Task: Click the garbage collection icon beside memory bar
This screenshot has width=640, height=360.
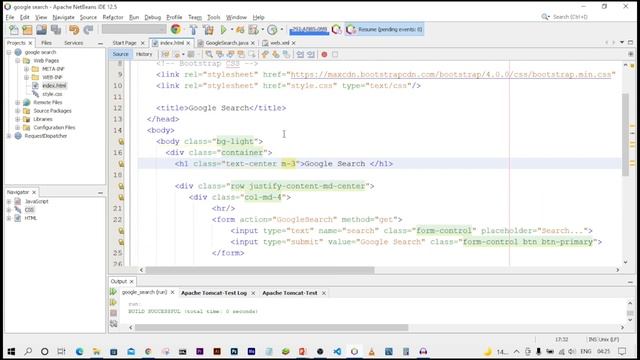Action: (x=336, y=29)
